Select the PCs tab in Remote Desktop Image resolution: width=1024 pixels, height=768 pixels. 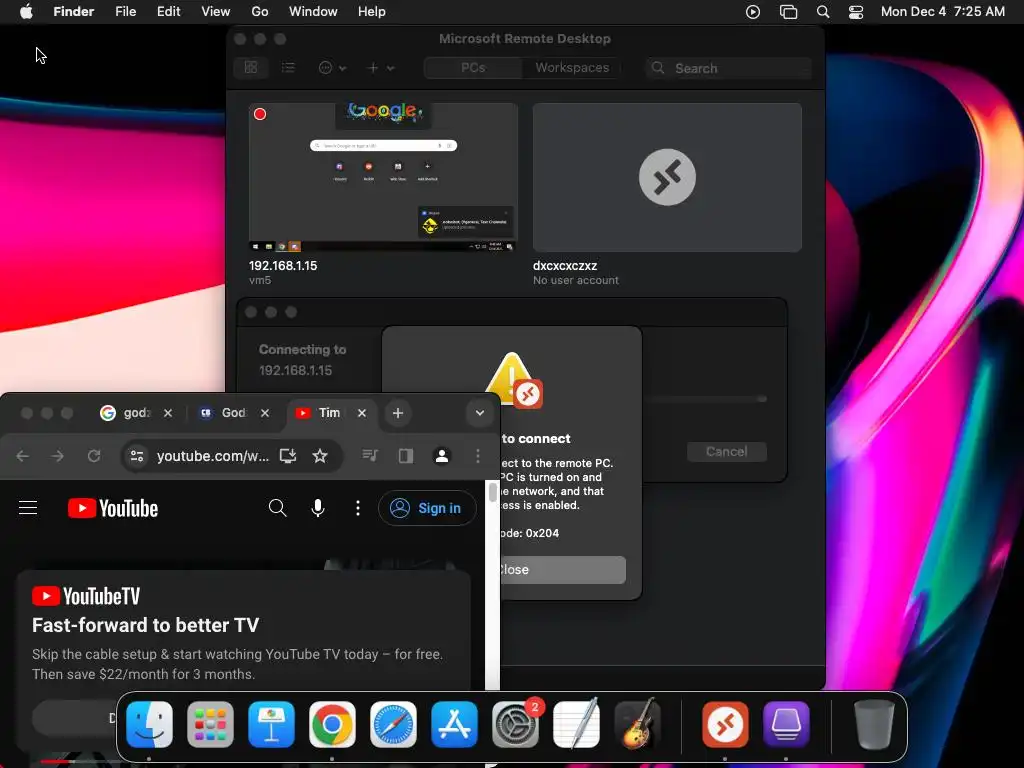click(473, 67)
